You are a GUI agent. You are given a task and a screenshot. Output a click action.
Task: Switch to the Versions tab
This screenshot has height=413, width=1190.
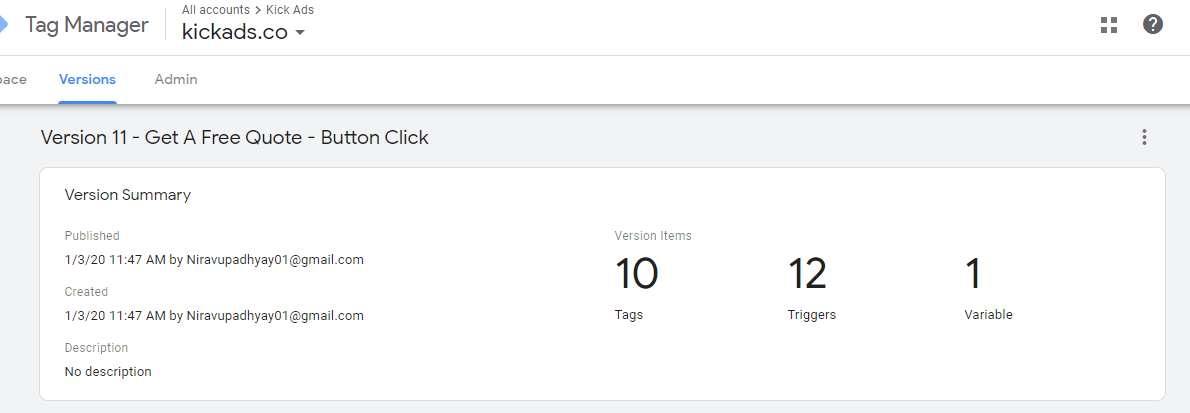pyautogui.click(x=87, y=79)
